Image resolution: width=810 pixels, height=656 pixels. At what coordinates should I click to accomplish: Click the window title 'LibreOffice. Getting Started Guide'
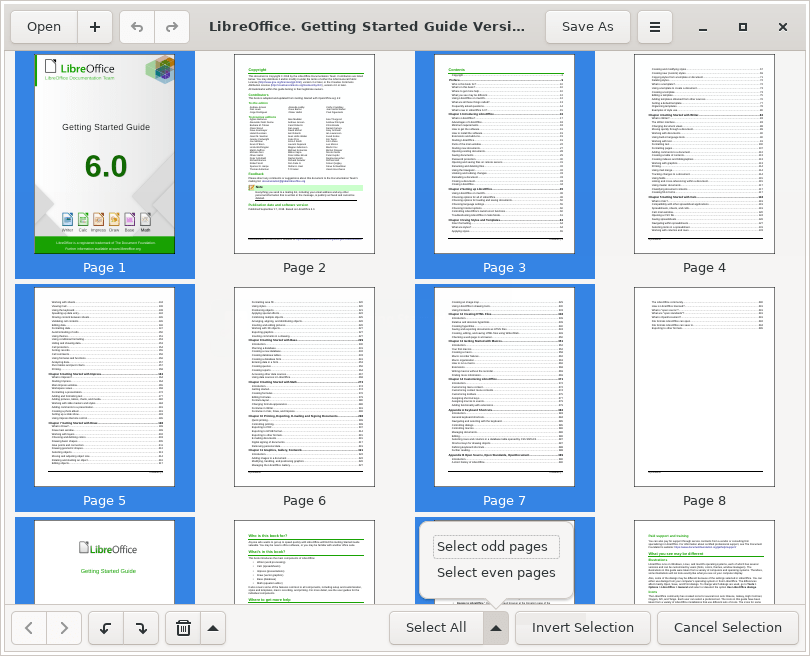(367, 27)
